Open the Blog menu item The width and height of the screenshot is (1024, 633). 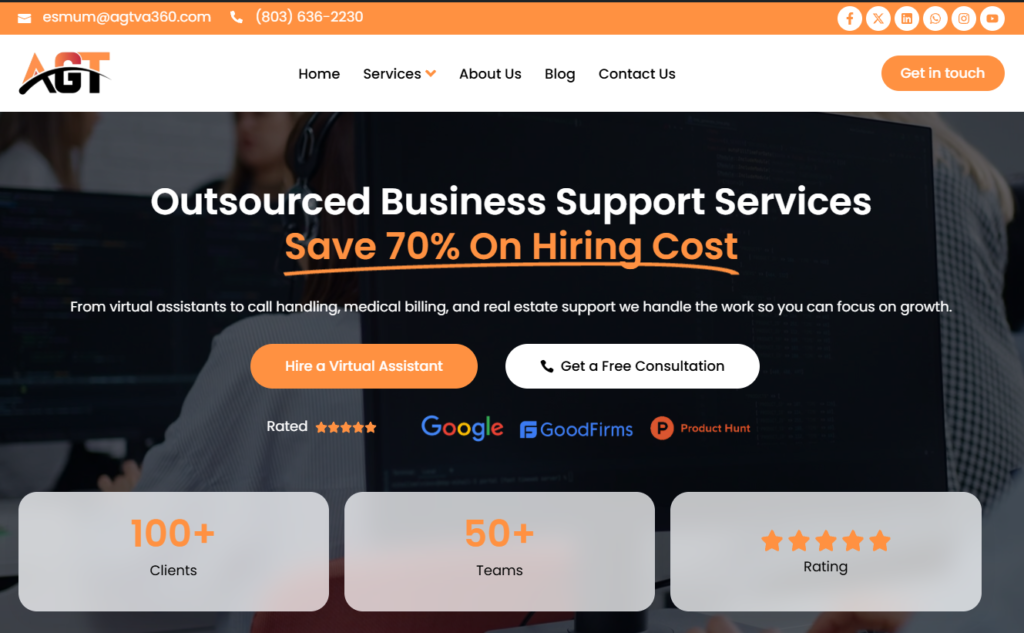[560, 74]
